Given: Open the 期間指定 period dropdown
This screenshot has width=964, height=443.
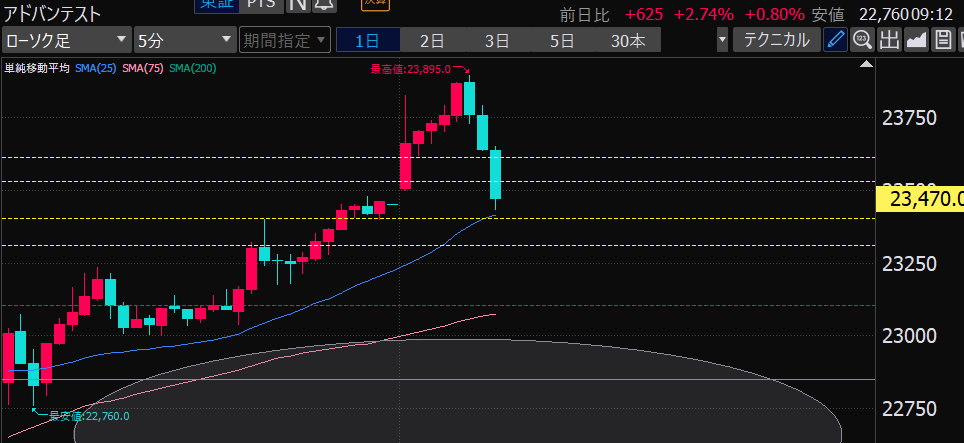Looking at the screenshot, I should 284,41.
